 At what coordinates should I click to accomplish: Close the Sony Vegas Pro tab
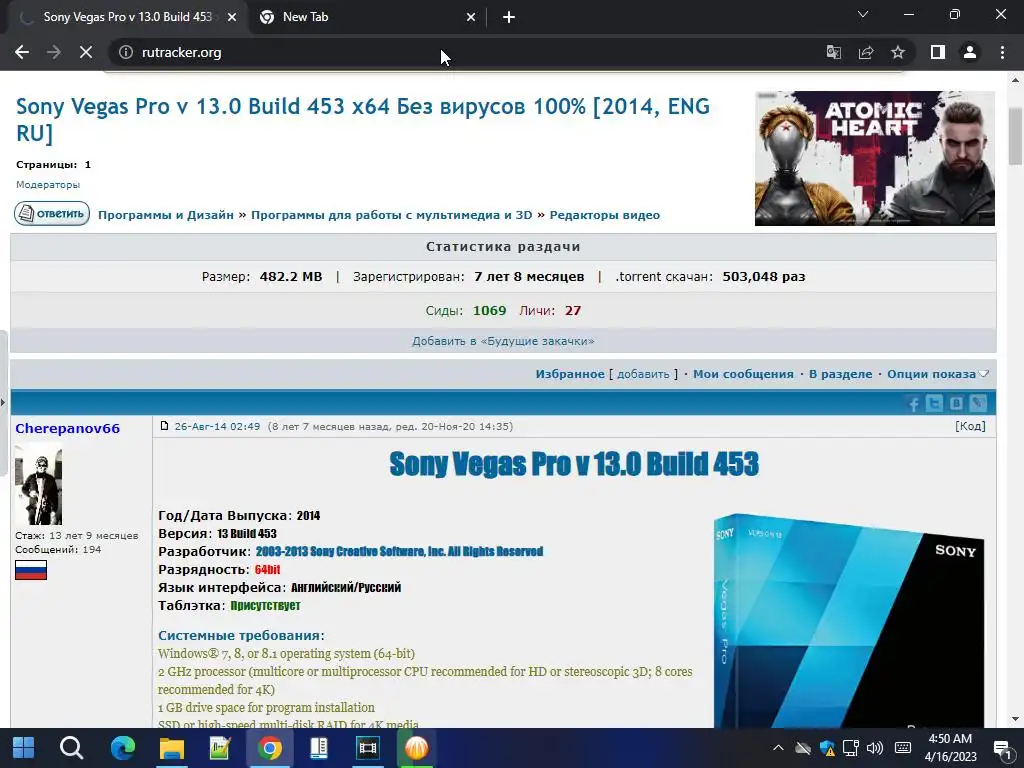click(x=232, y=18)
